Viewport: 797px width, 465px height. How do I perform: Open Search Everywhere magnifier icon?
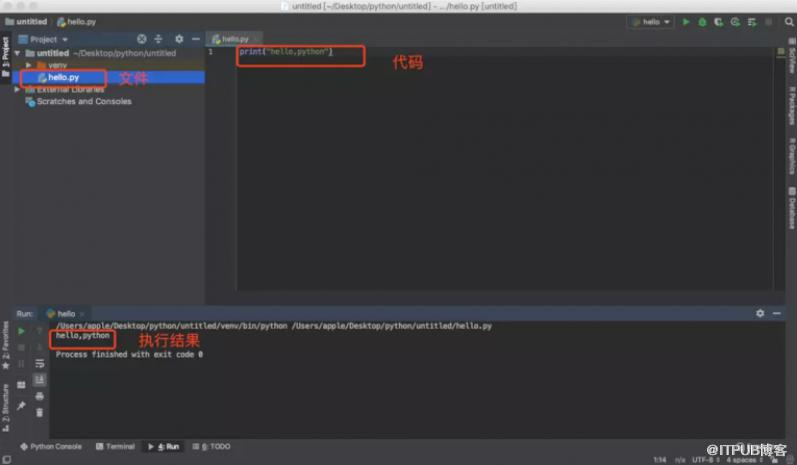pyautogui.click(x=789, y=22)
